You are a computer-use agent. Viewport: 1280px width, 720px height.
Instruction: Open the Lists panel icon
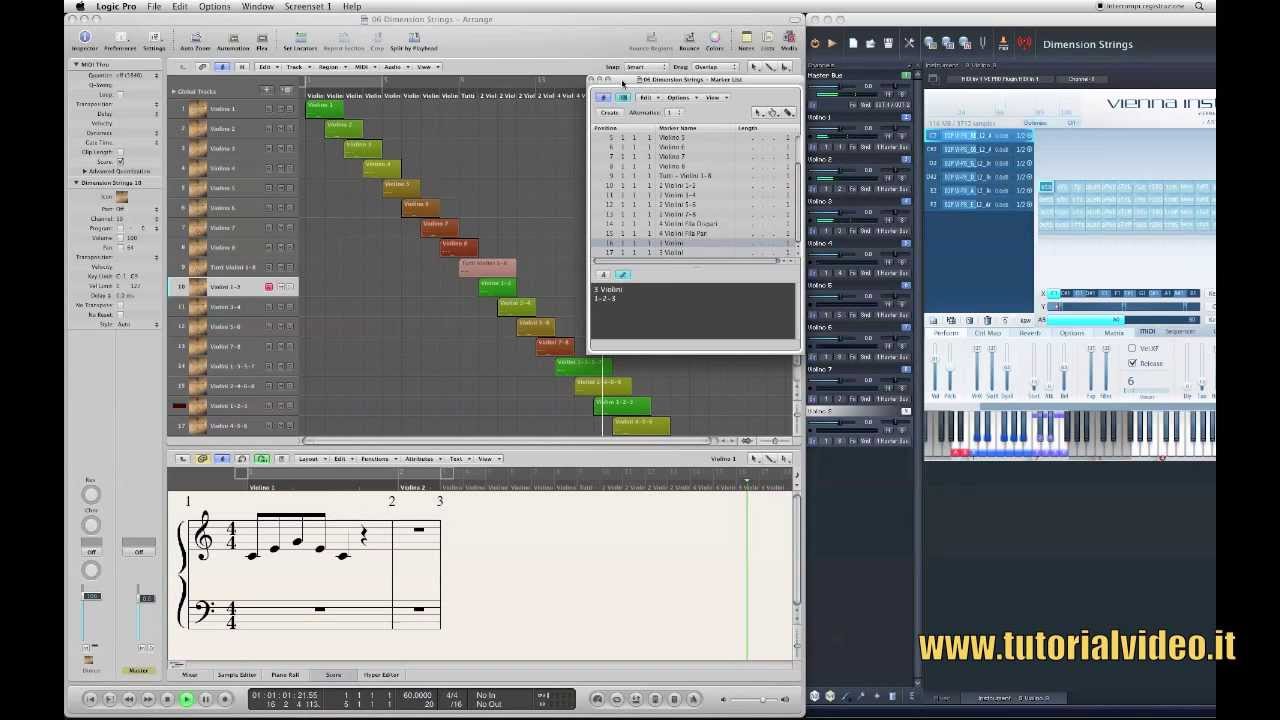[x=768, y=40]
